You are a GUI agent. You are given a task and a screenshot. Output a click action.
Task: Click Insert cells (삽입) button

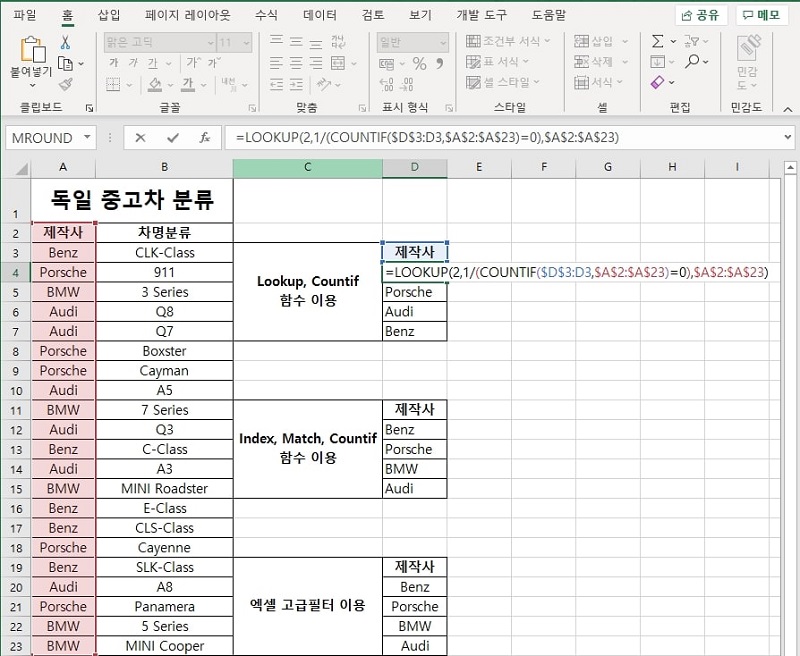click(x=601, y=41)
